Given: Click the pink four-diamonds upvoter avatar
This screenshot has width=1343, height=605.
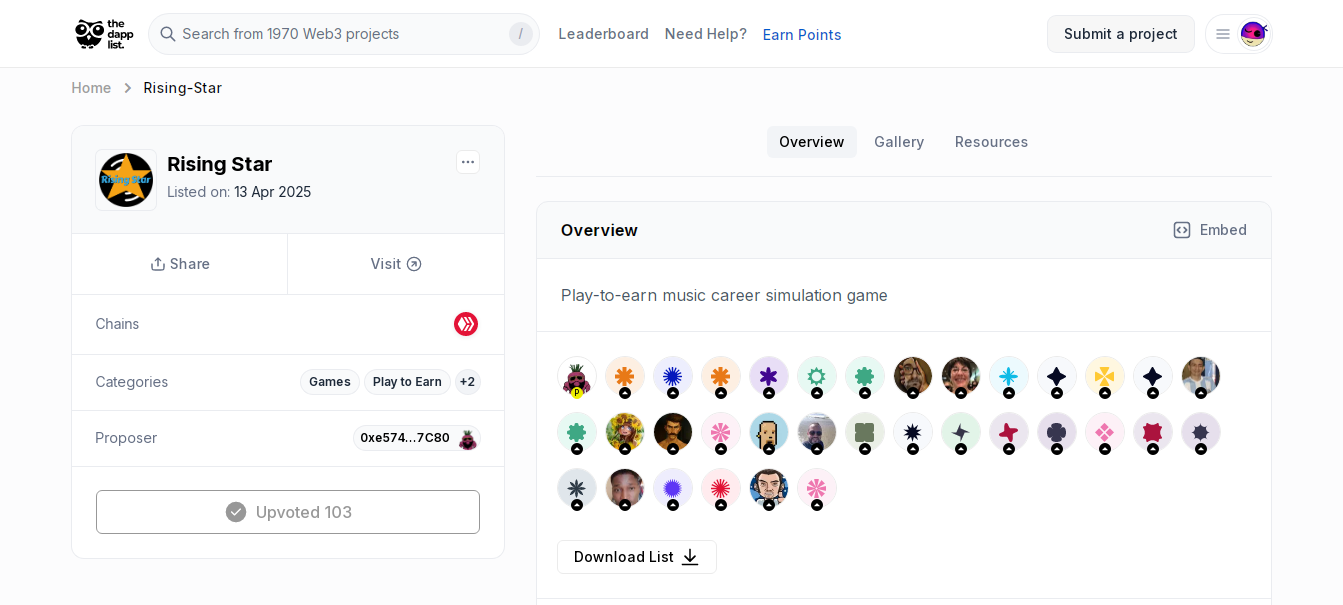Looking at the screenshot, I should (1105, 433).
